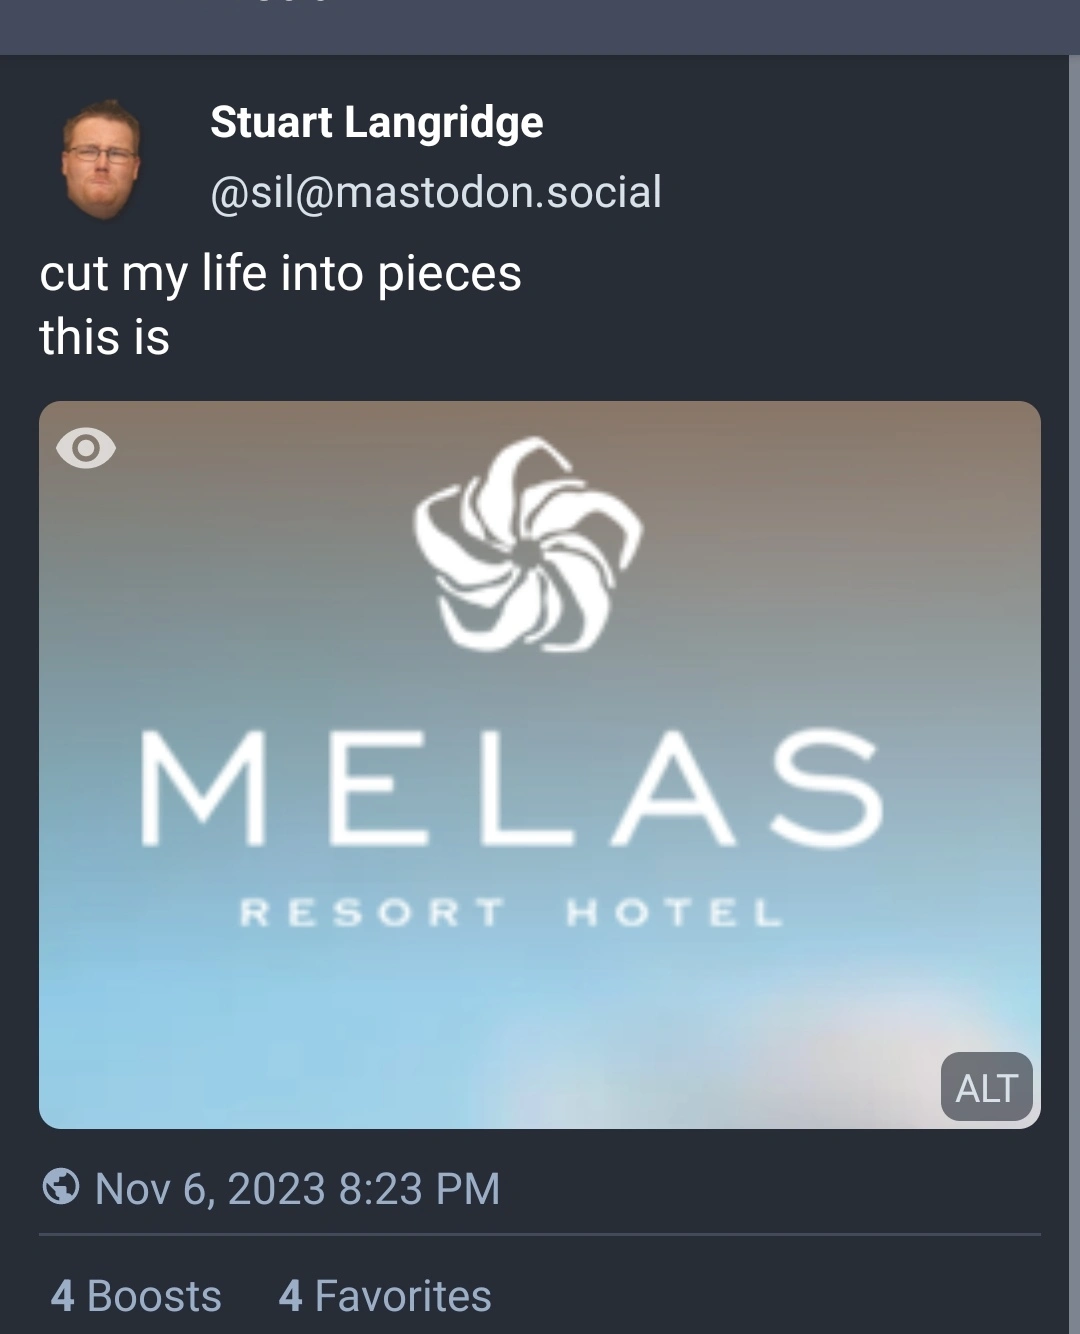
Task: Select the 'cut my life into pieces' text
Action: click(280, 273)
